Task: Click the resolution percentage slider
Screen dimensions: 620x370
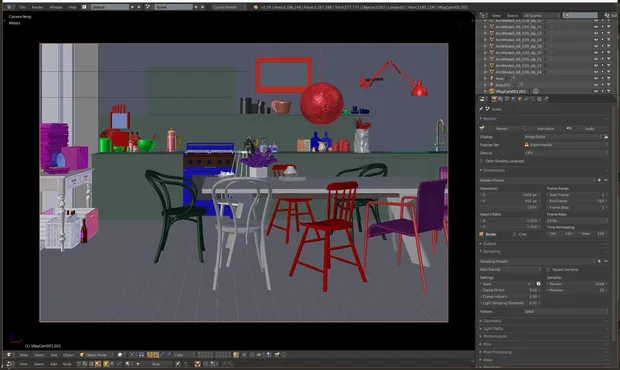Action: click(510, 208)
